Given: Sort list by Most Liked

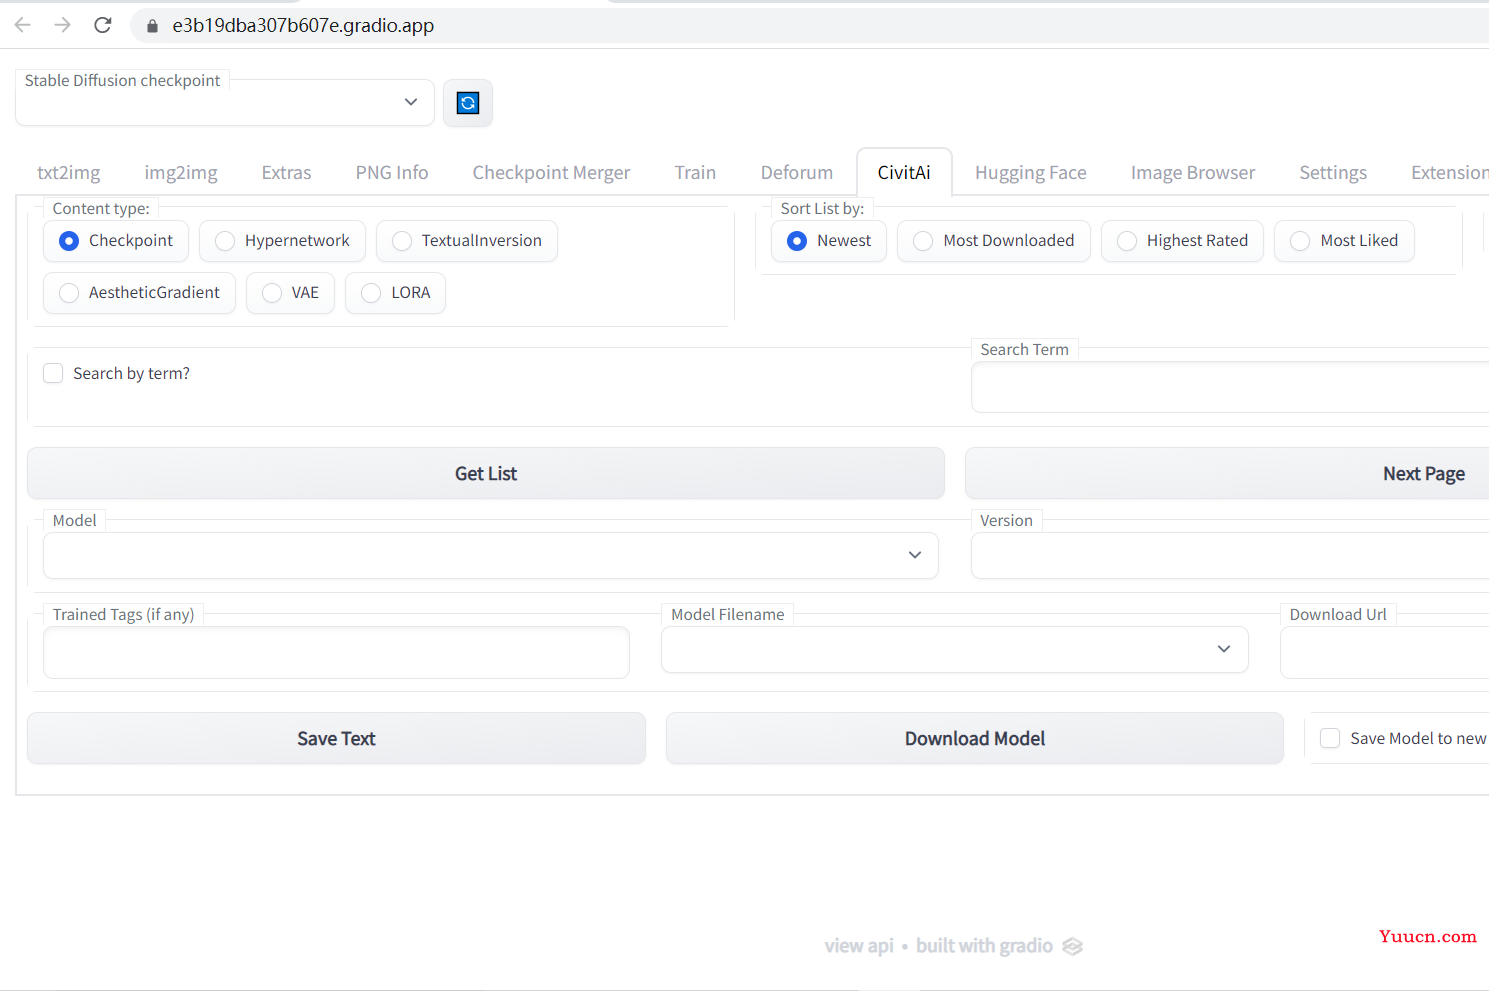Looking at the screenshot, I should pyautogui.click(x=1344, y=241).
